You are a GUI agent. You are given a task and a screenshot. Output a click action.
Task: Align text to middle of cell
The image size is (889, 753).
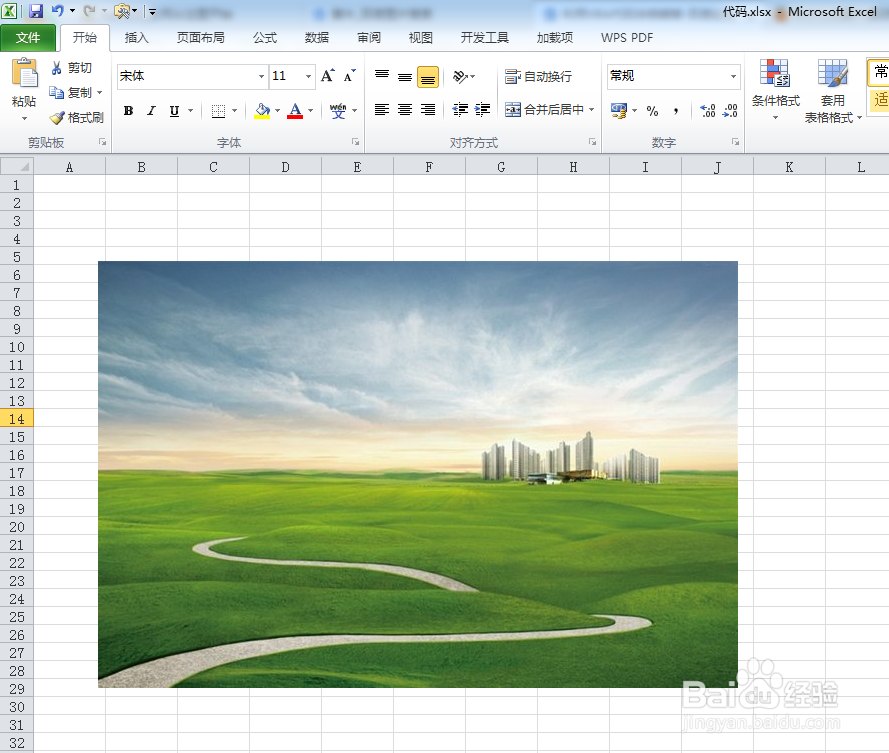[405, 76]
